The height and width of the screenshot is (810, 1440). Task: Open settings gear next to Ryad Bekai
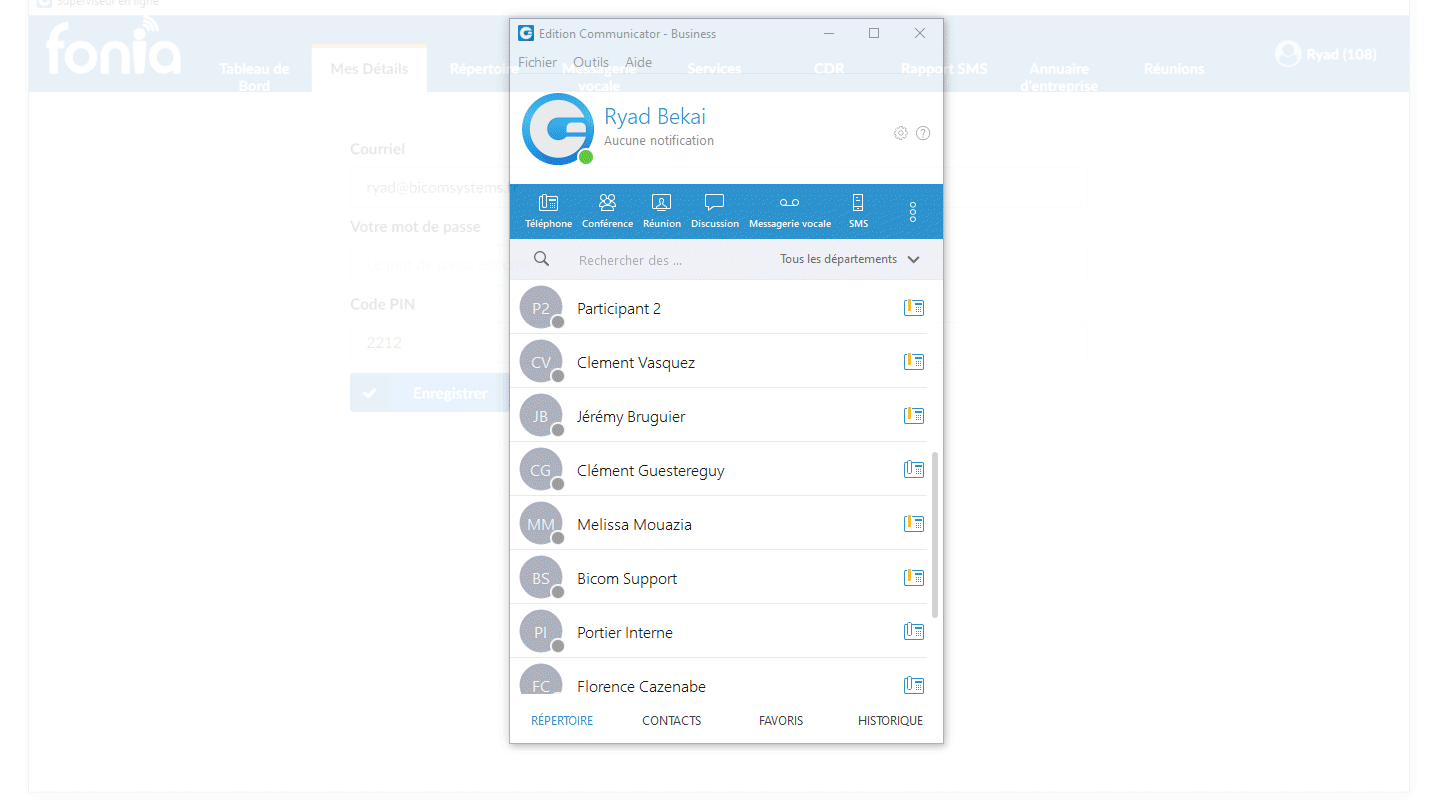coord(900,133)
